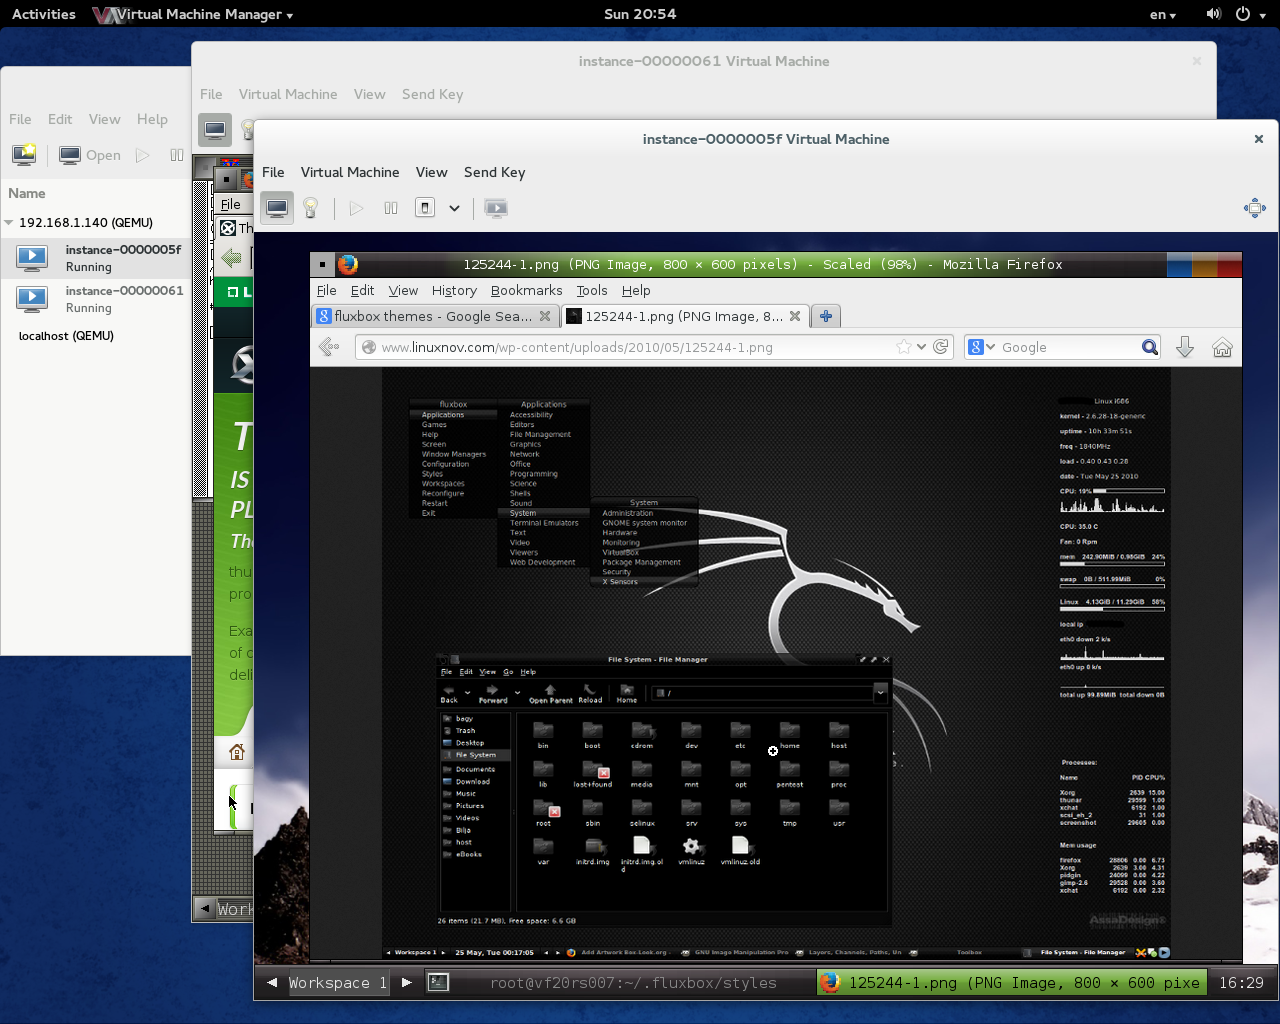1280x1024 pixels.
Task: Switch to next workspace in fluxbox toolbar
Action: click(x=406, y=983)
